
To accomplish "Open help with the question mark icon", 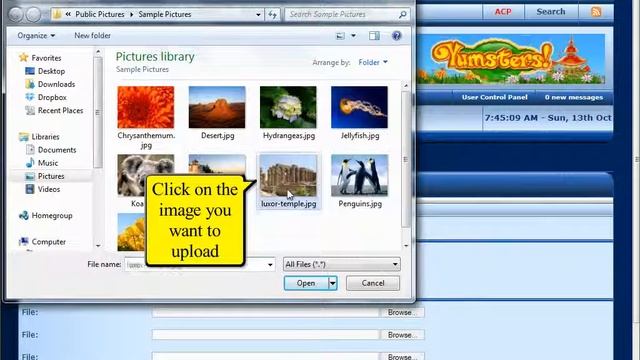I will (396, 36).
